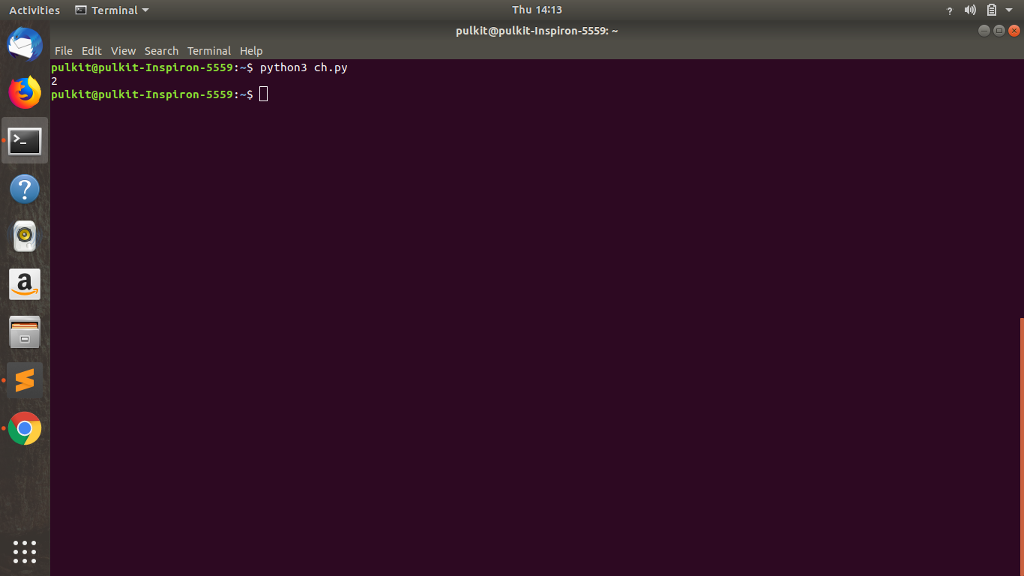Screen dimensions: 1024x576
Task: Click the volume speaker icon in top bar
Action: tap(970, 10)
